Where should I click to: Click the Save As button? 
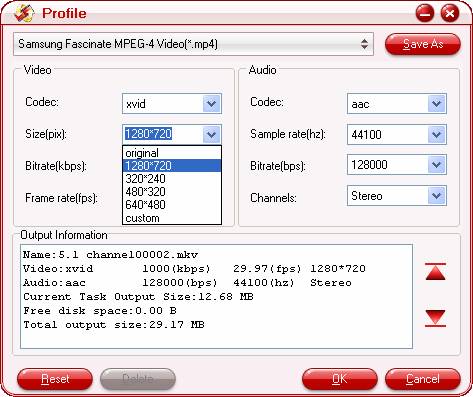pos(423,44)
